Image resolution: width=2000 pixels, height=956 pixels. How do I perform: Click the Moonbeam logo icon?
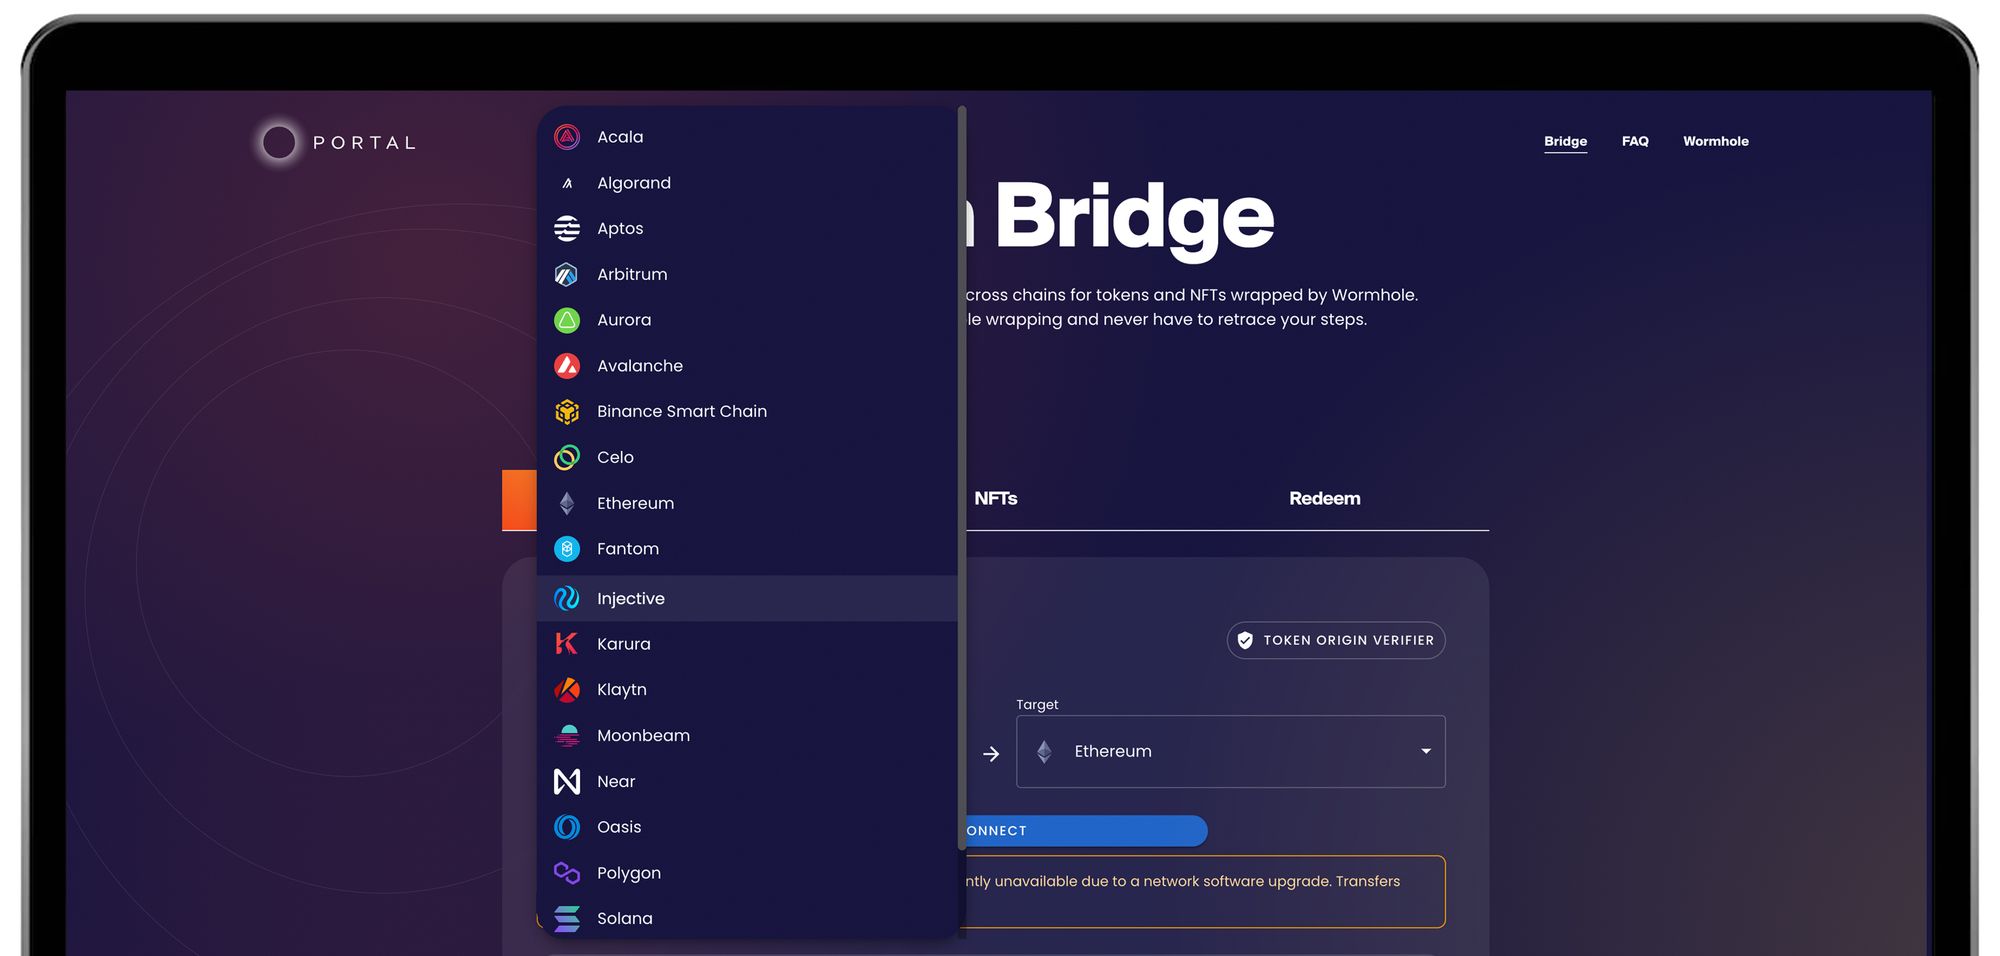pos(567,736)
